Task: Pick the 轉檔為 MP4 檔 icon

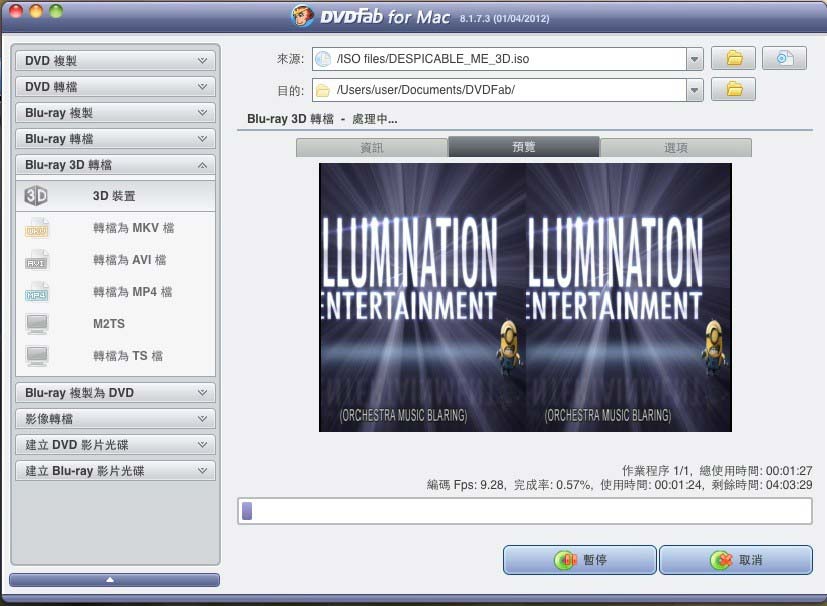Action: coord(36,292)
